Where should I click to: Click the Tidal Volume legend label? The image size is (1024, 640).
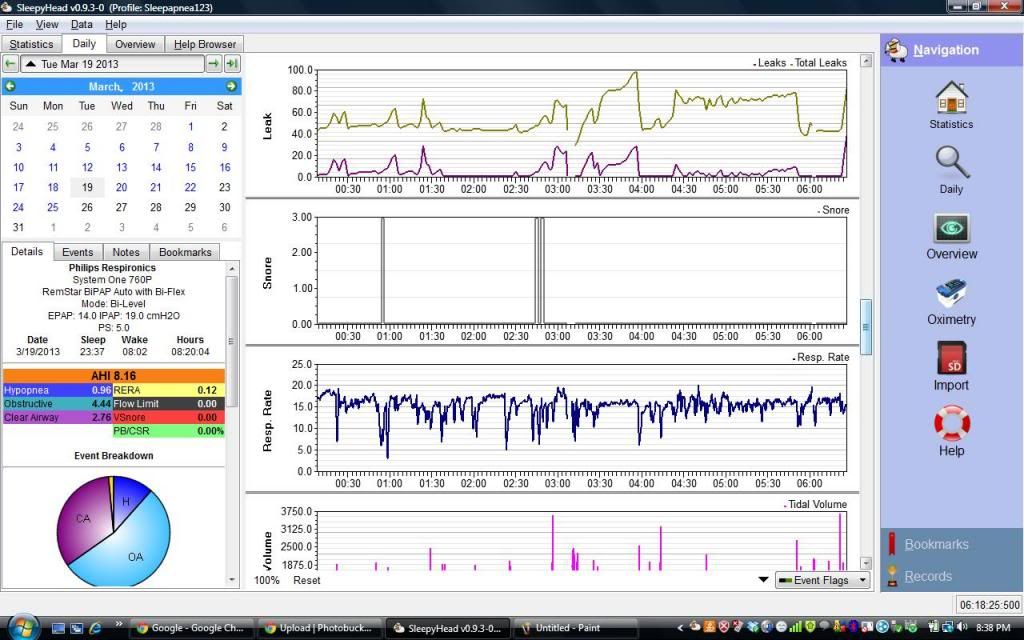pyautogui.click(x=816, y=504)
